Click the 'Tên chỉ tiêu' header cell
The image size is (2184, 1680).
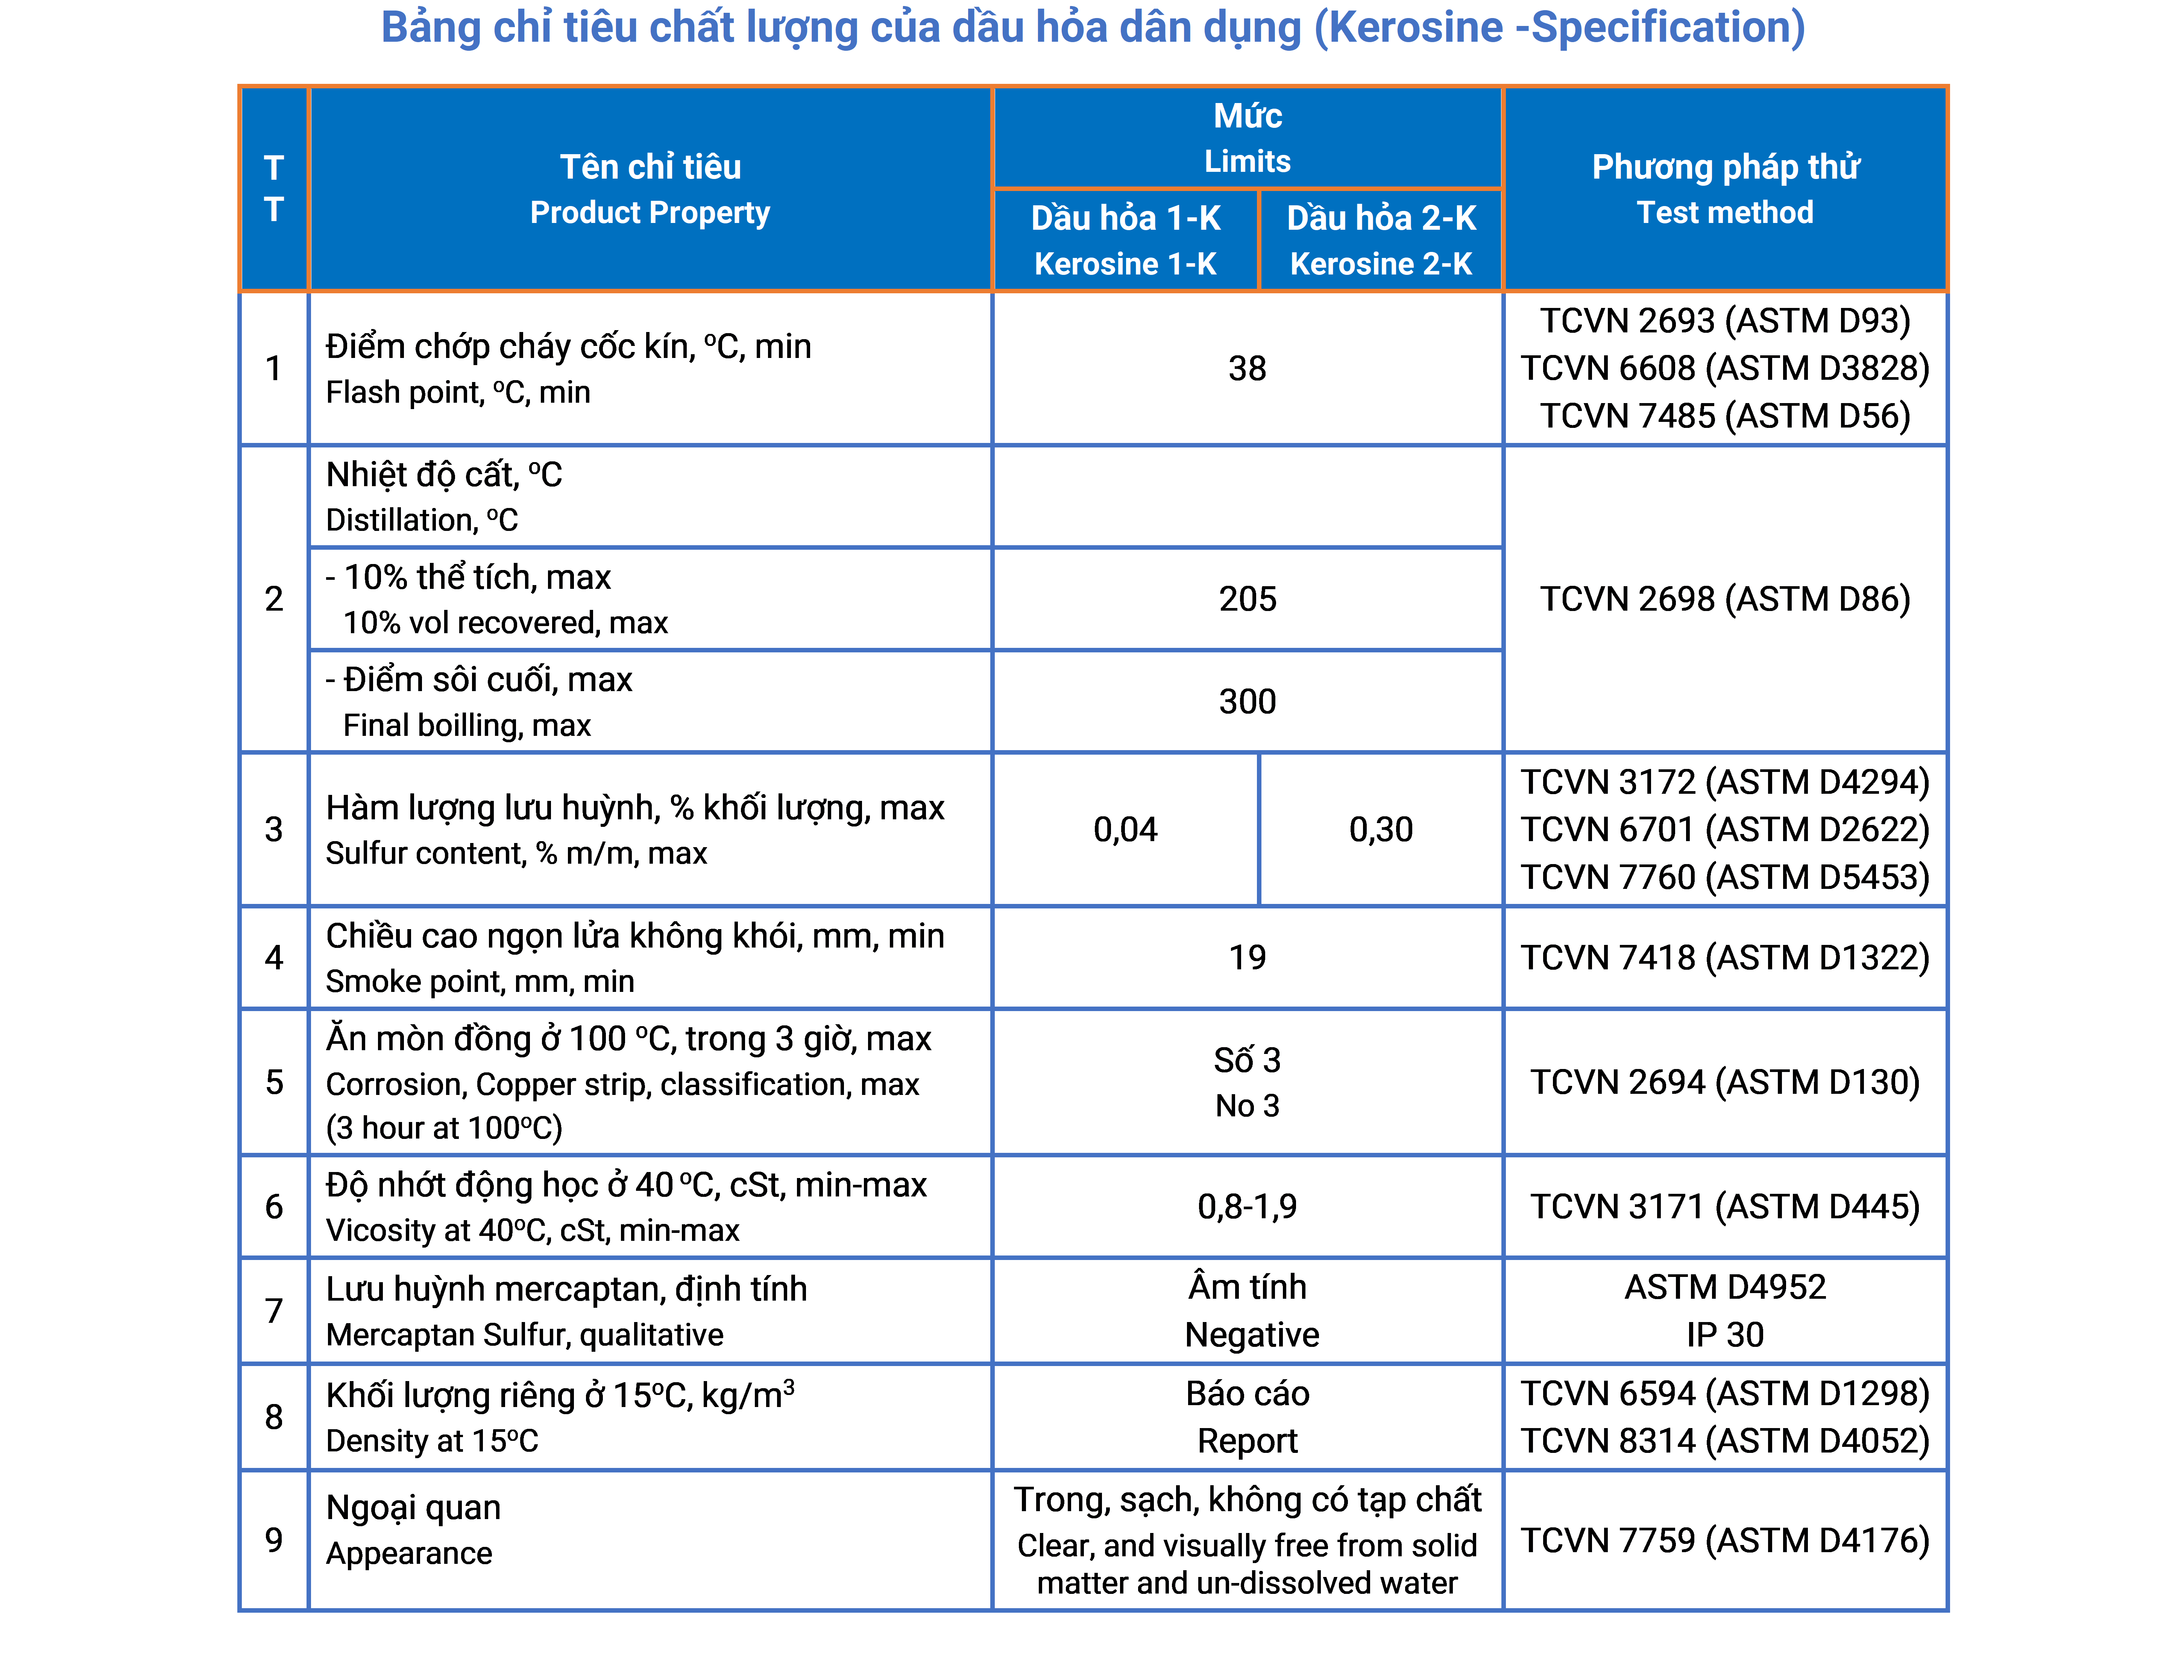(650, 189)
